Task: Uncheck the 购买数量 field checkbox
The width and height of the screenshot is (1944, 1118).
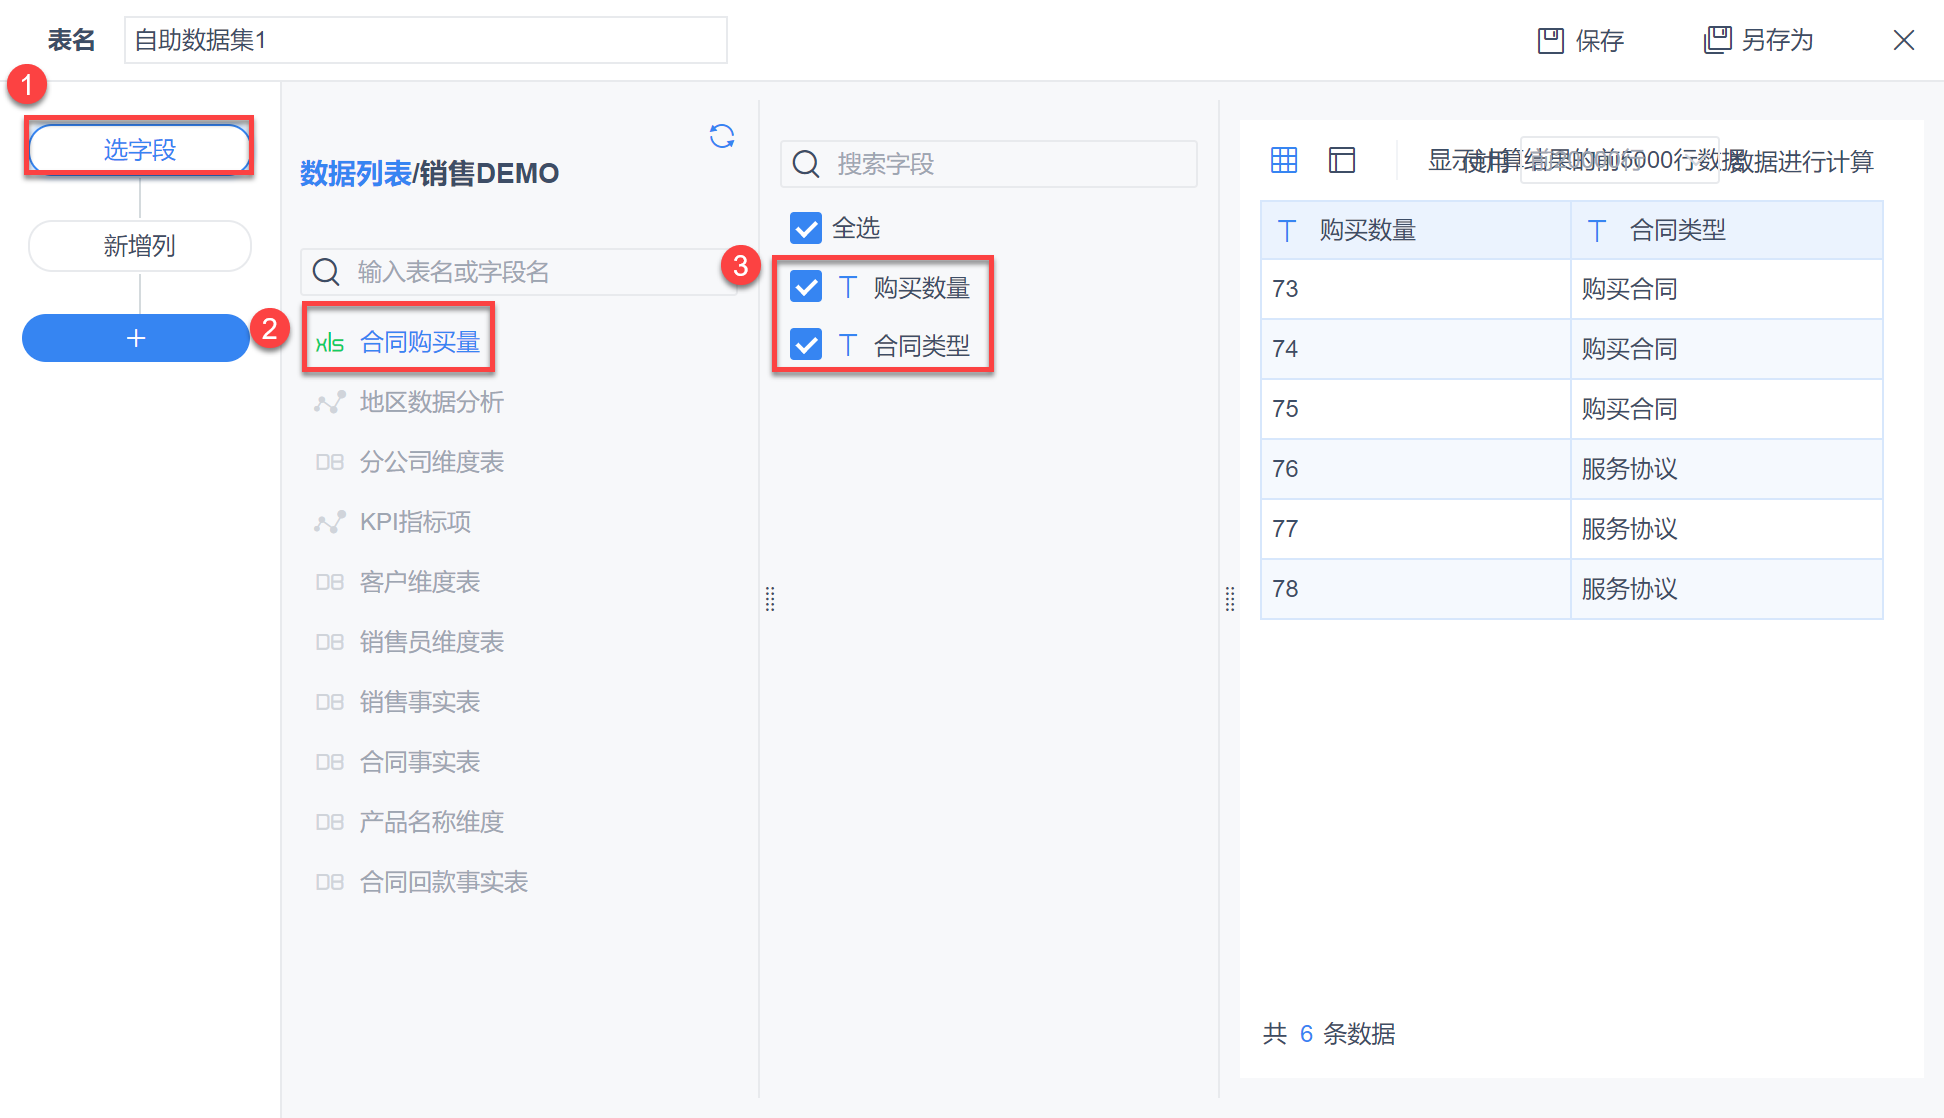Action: coord(806,287)
